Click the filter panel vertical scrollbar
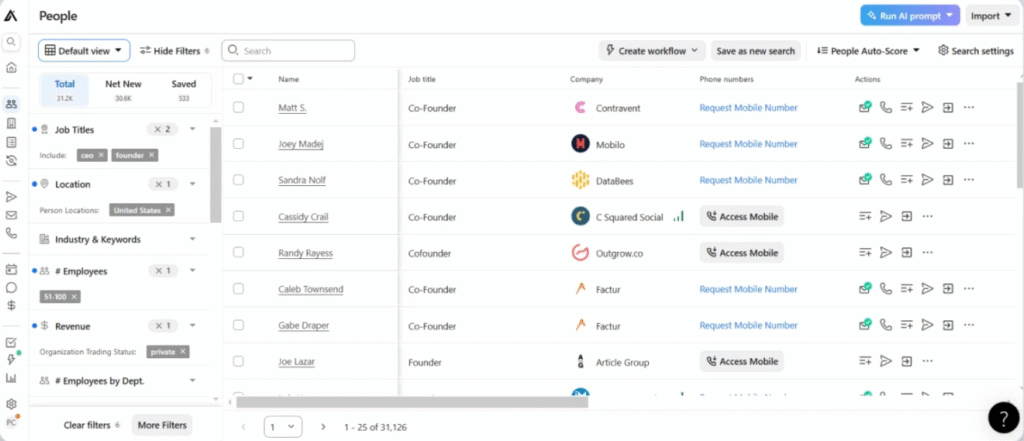The width and height of the screenshot is (1024, 441). pyautogui.click(x=216, y=175)
